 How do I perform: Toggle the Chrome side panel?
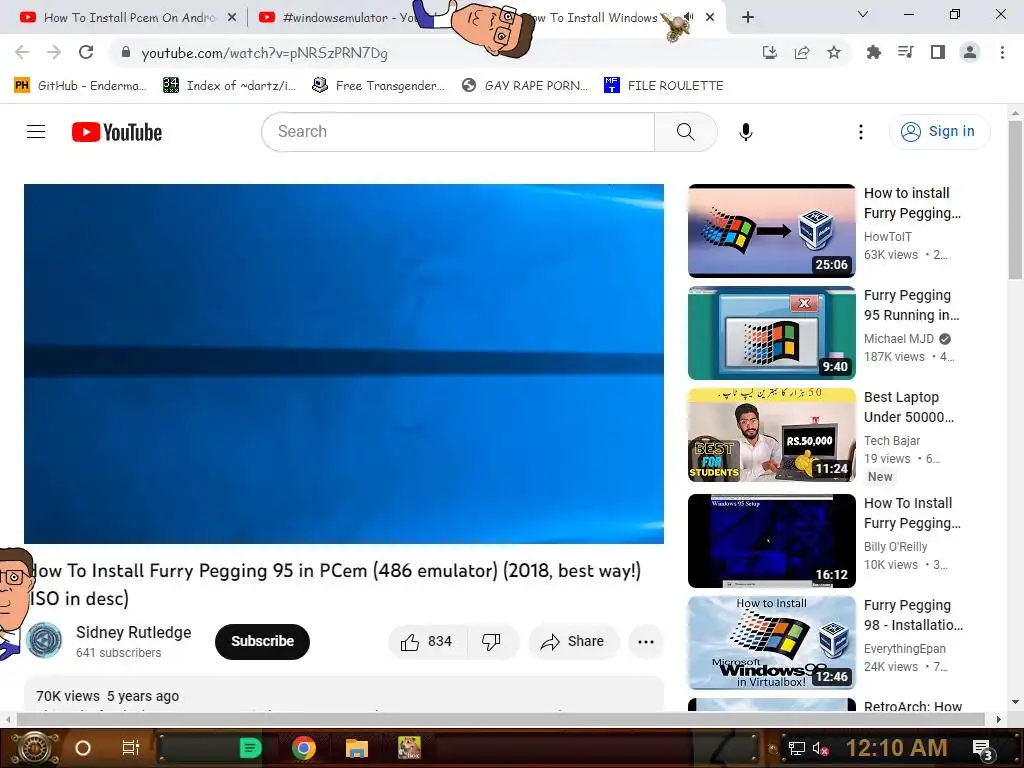[938, 53]
